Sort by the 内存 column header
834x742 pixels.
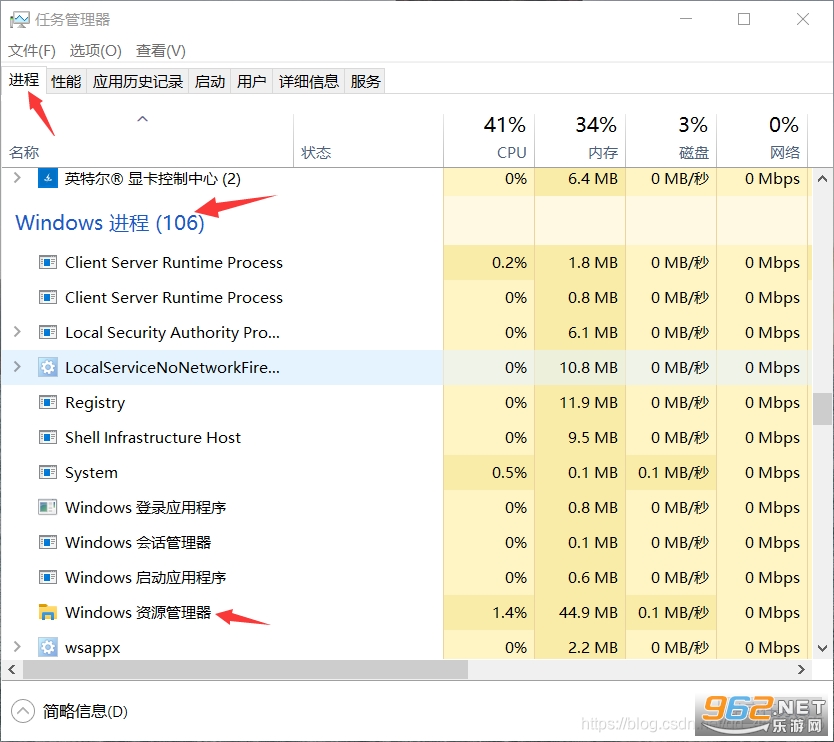point(580,140)
